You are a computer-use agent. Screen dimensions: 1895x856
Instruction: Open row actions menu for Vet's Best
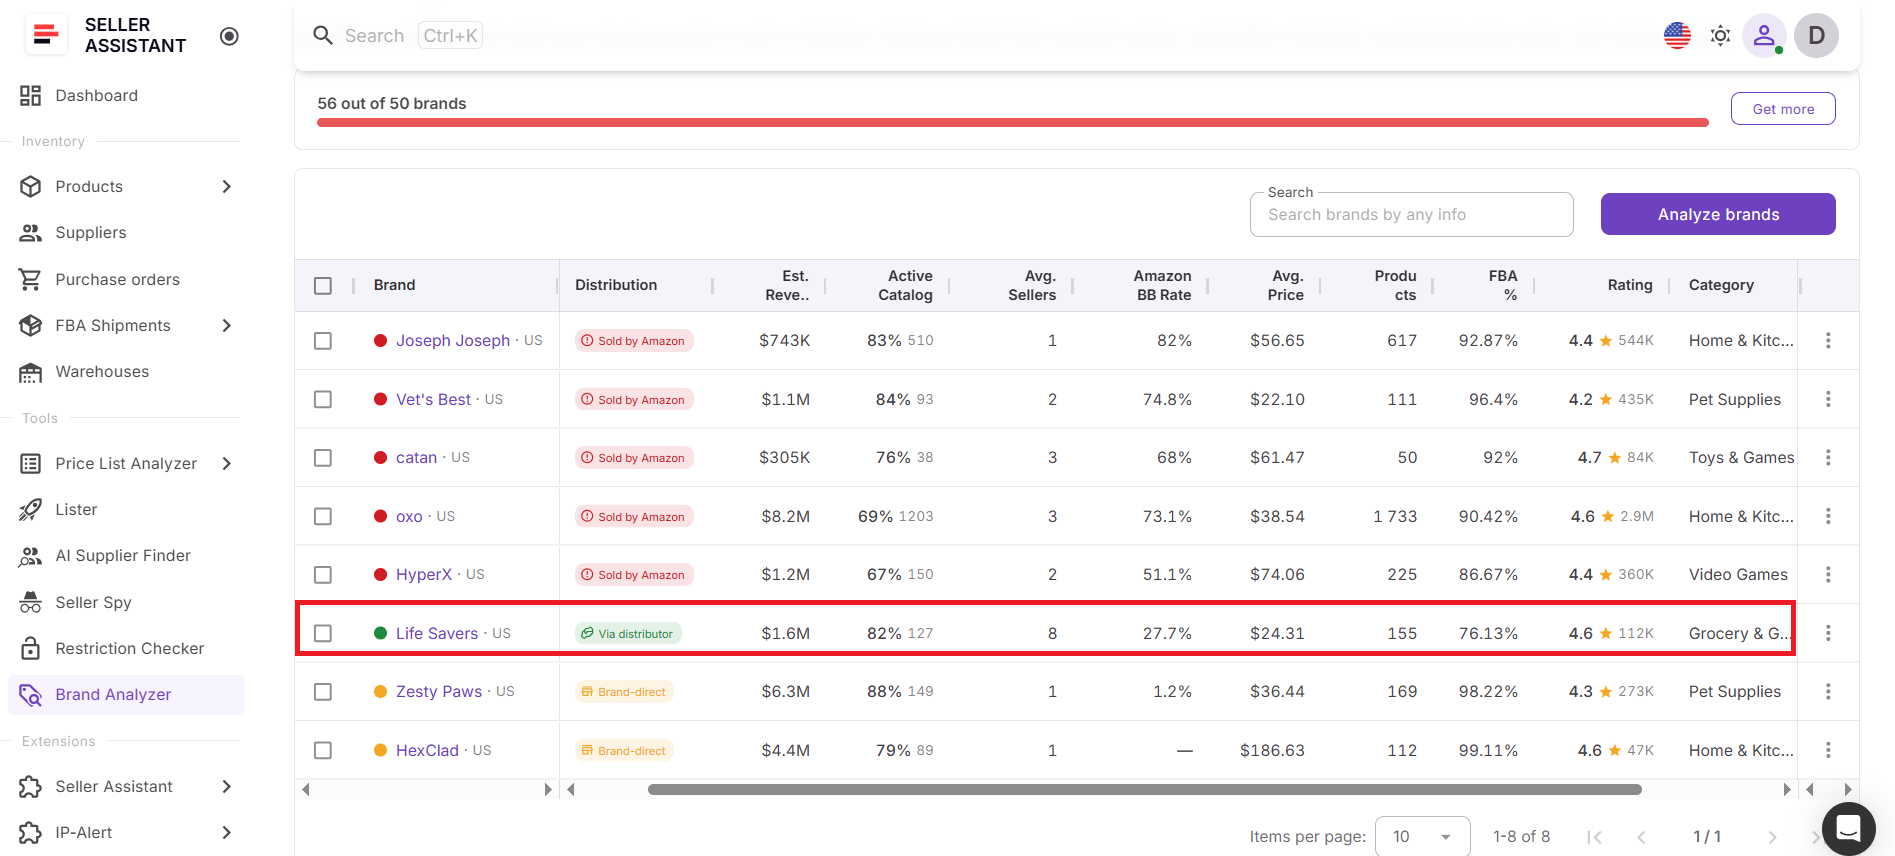[1828, 400]
